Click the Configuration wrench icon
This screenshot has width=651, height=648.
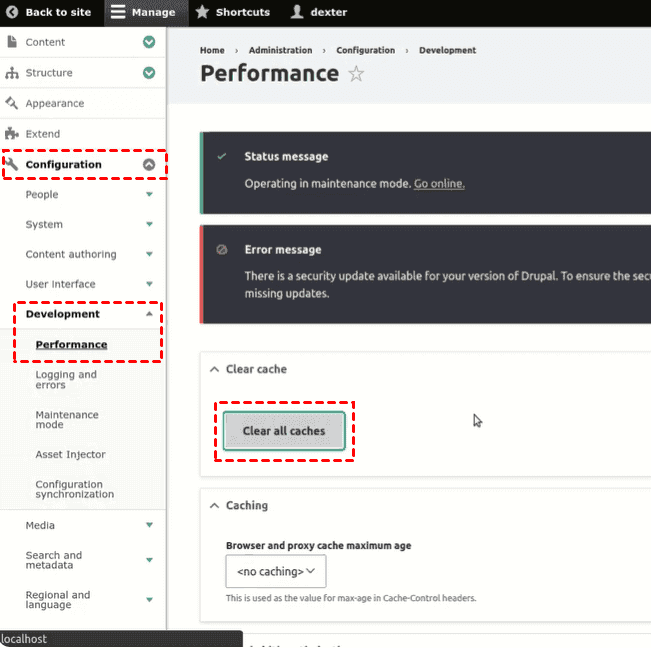[x=12, y=164]
